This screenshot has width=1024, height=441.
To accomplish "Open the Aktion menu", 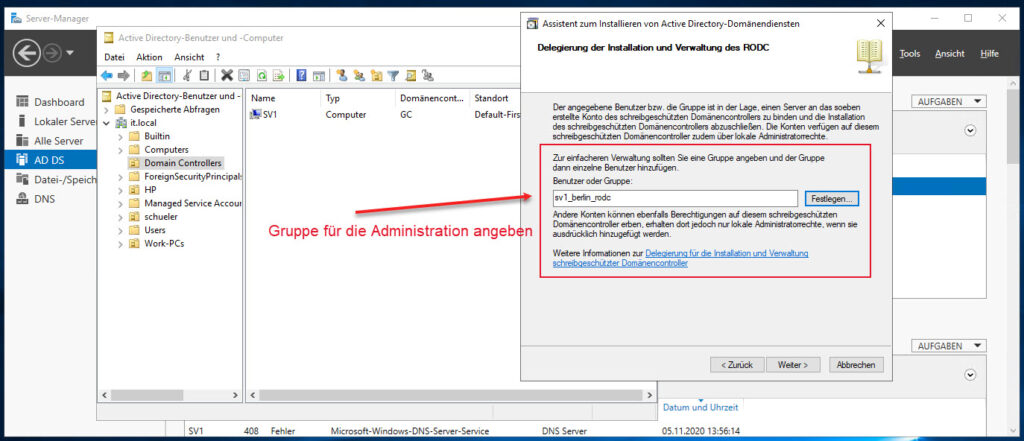I will click(149, 57).
